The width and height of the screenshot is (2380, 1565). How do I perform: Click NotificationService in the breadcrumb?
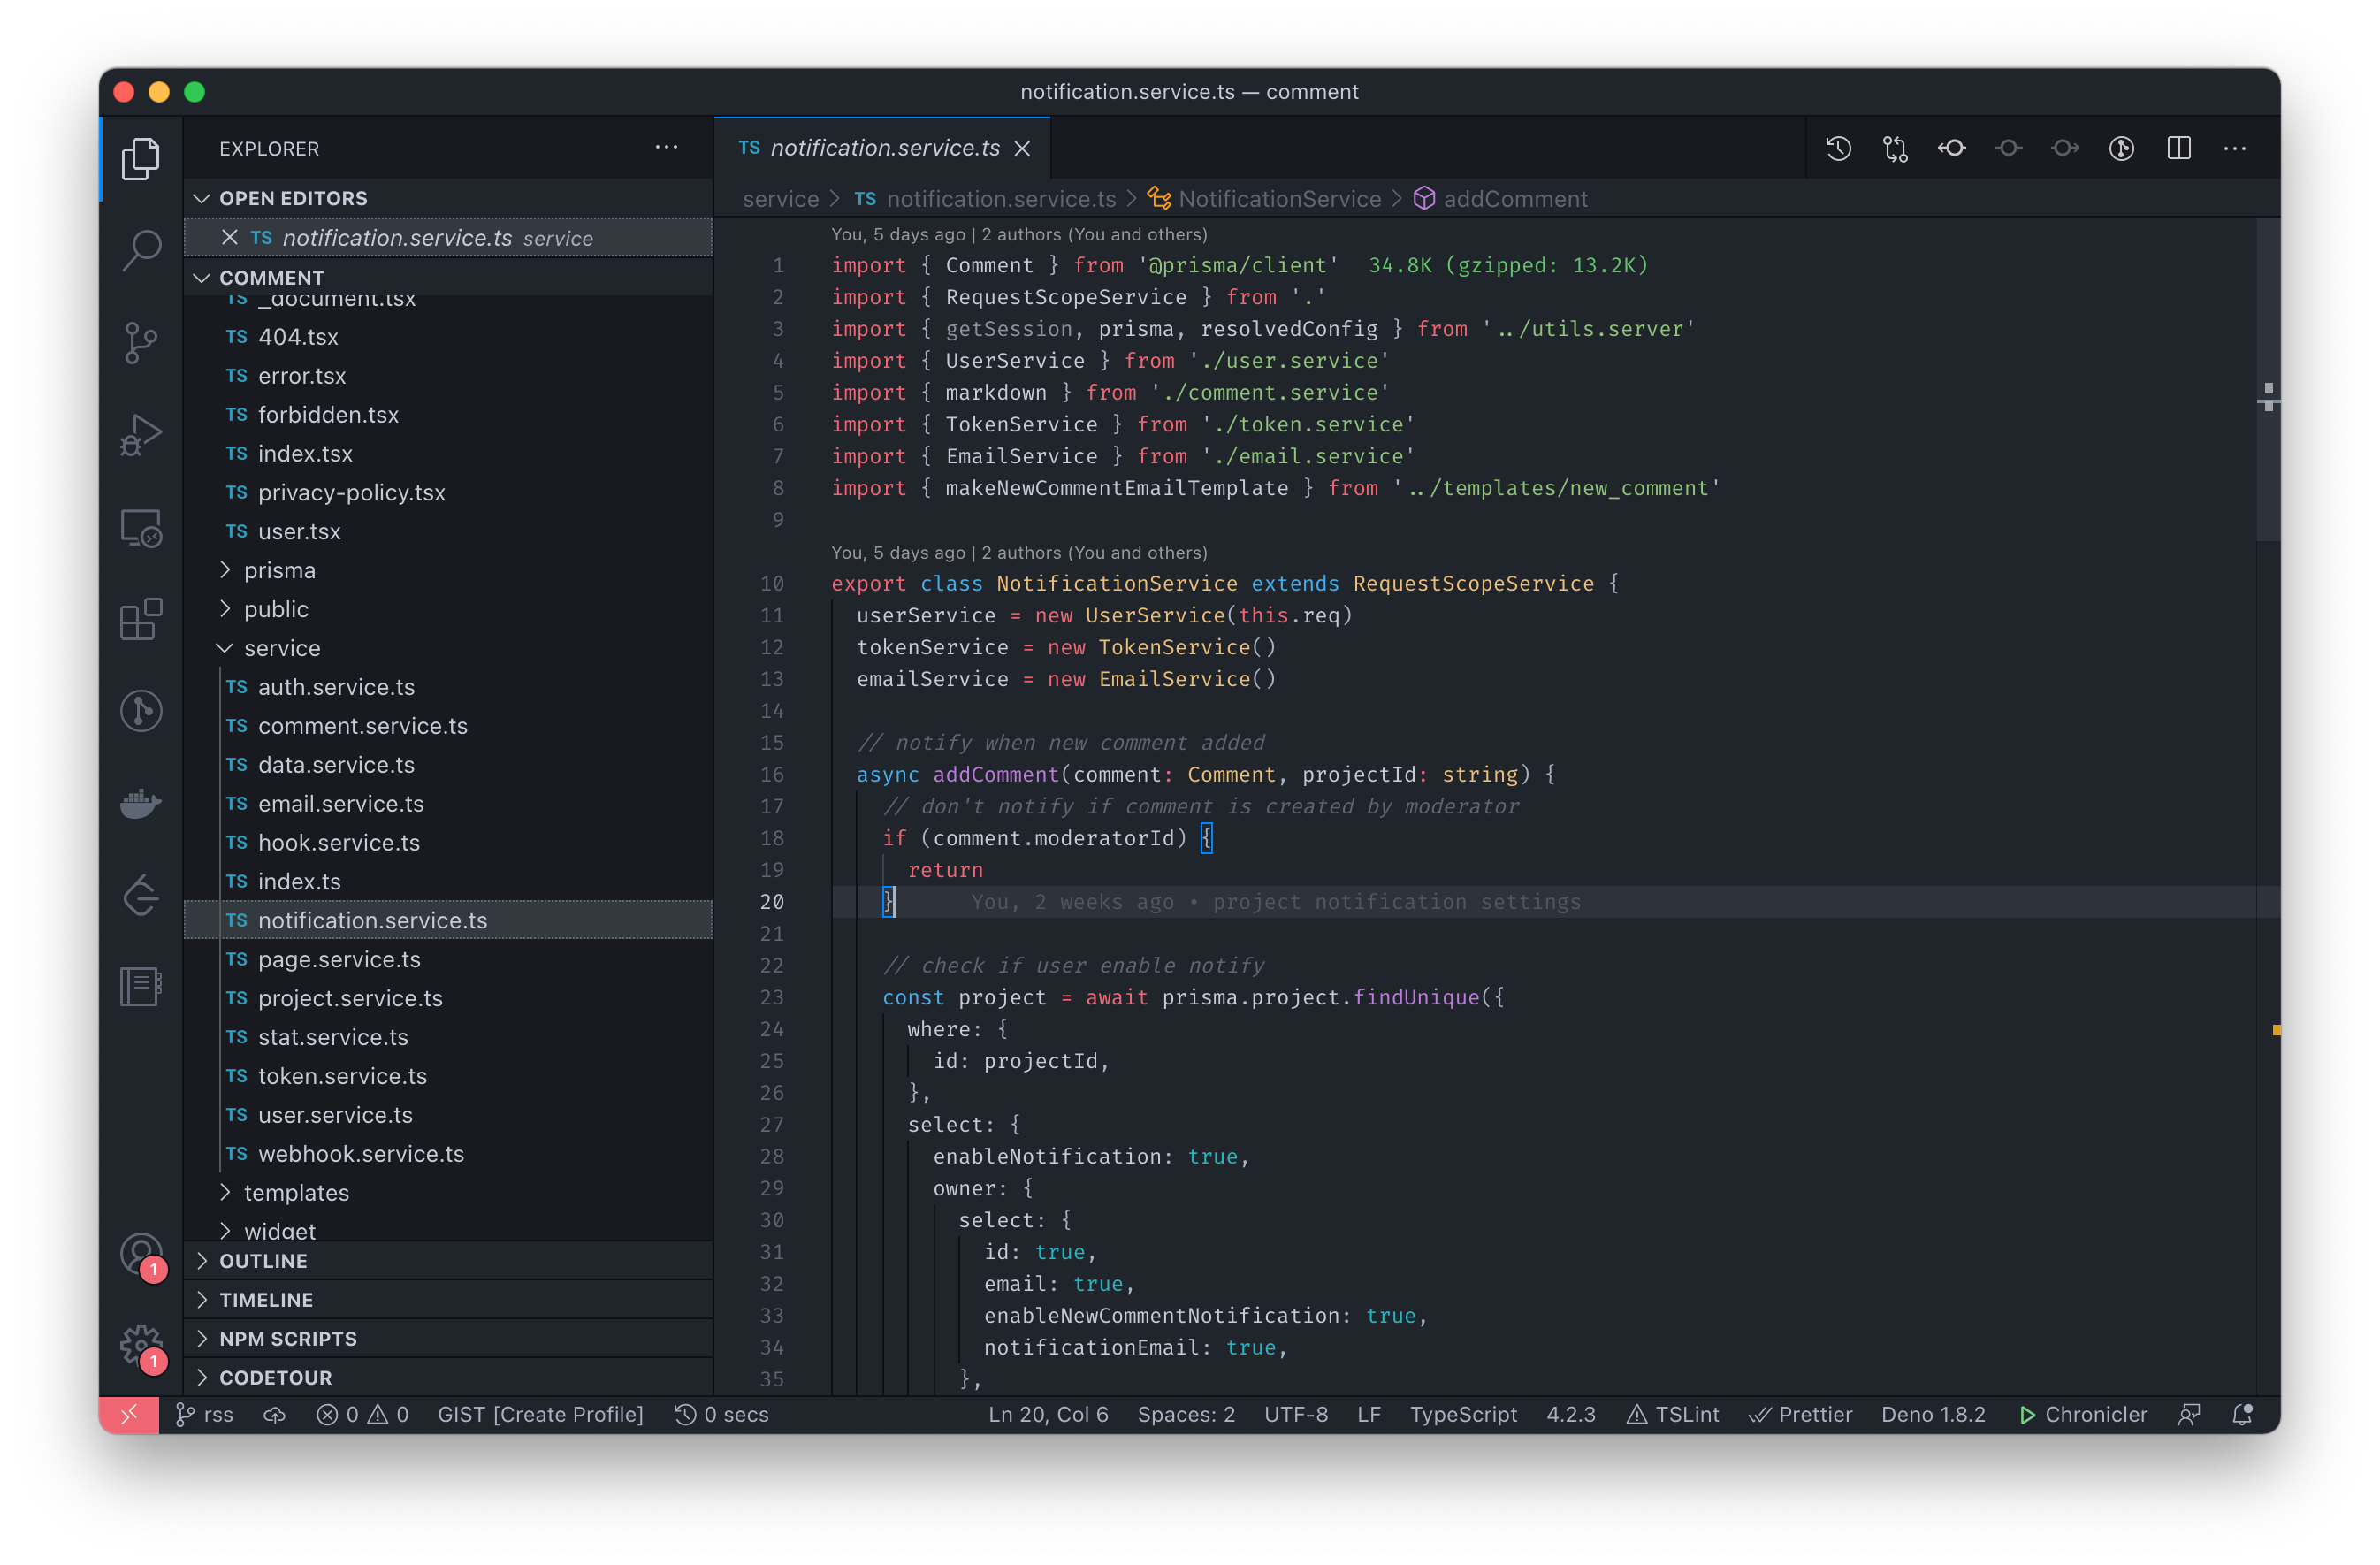point(1278,199)
